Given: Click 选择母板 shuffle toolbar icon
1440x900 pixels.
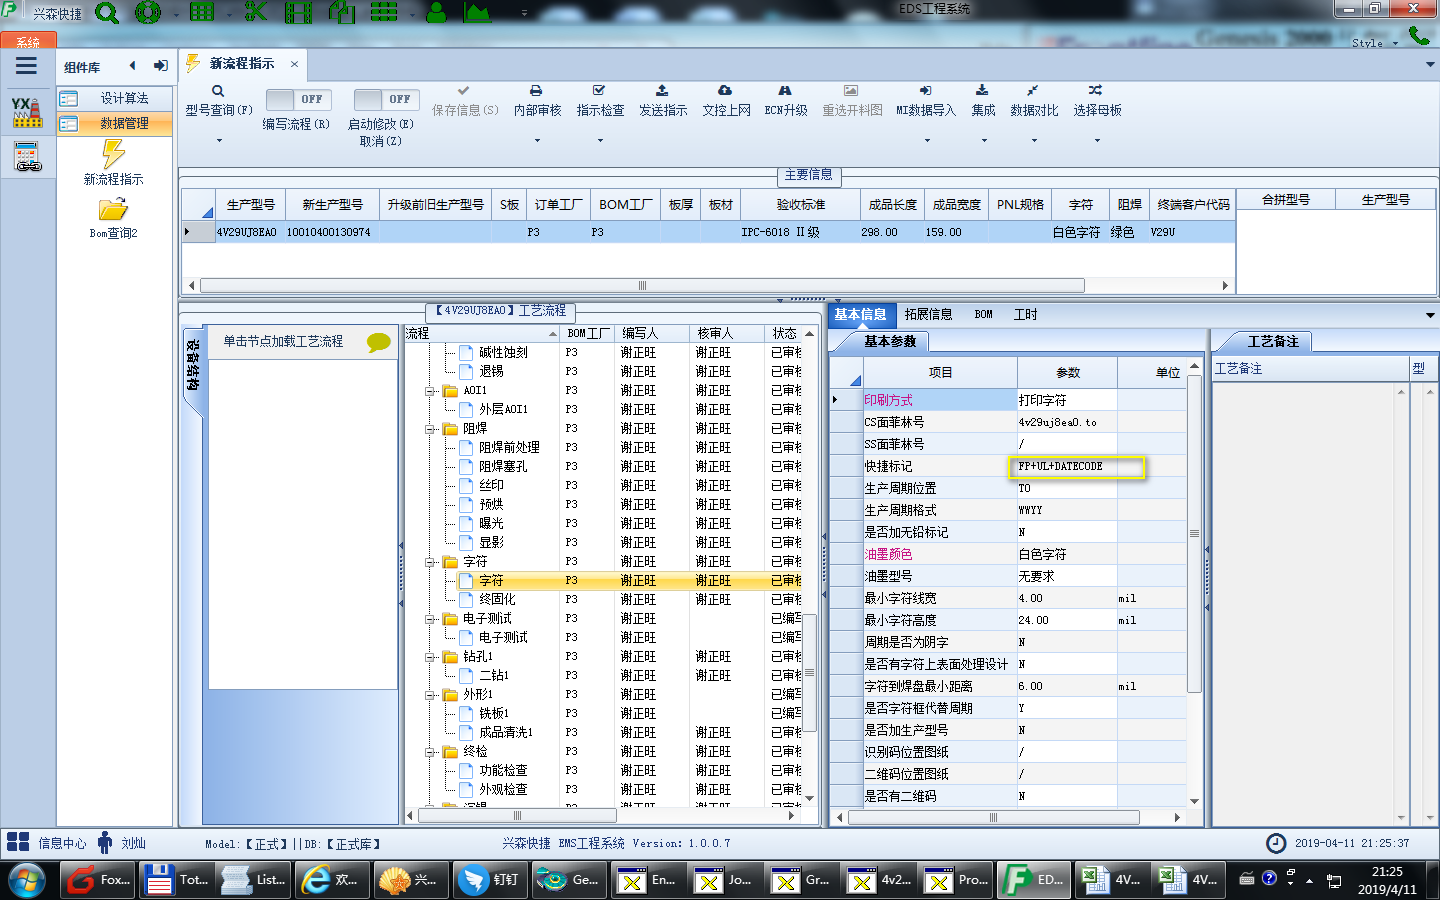Looking at the screenshot, I should 1096,90.
